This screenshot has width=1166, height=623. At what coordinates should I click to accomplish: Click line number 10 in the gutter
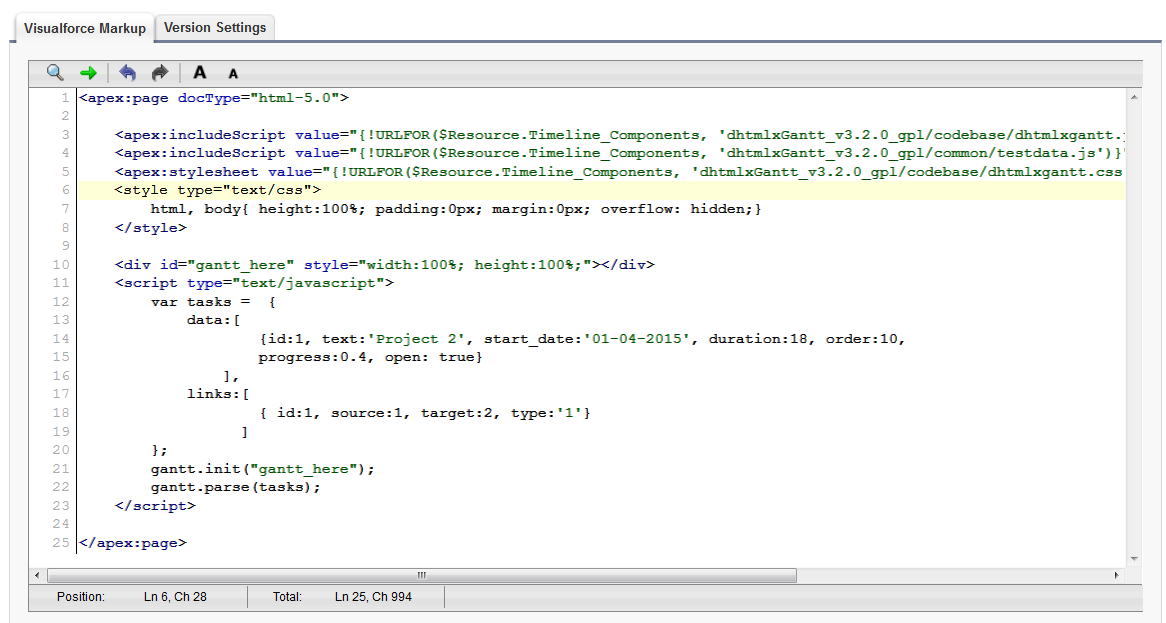click(x=61, y=265)
